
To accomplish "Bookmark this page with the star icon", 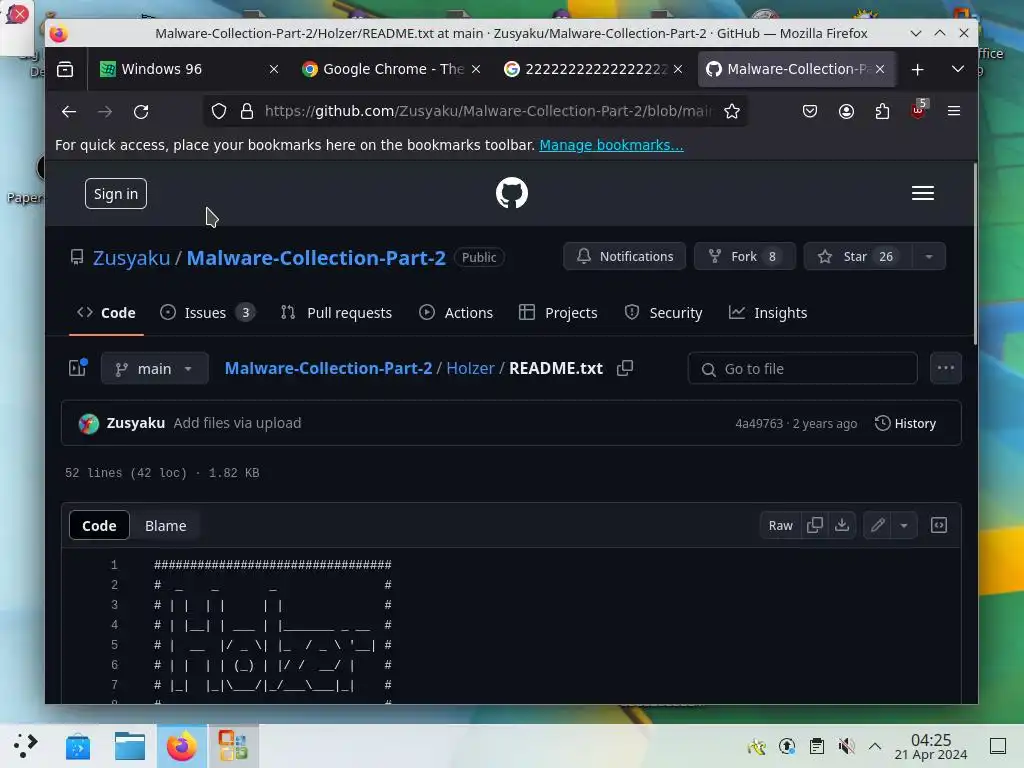I will pos(731,112).
